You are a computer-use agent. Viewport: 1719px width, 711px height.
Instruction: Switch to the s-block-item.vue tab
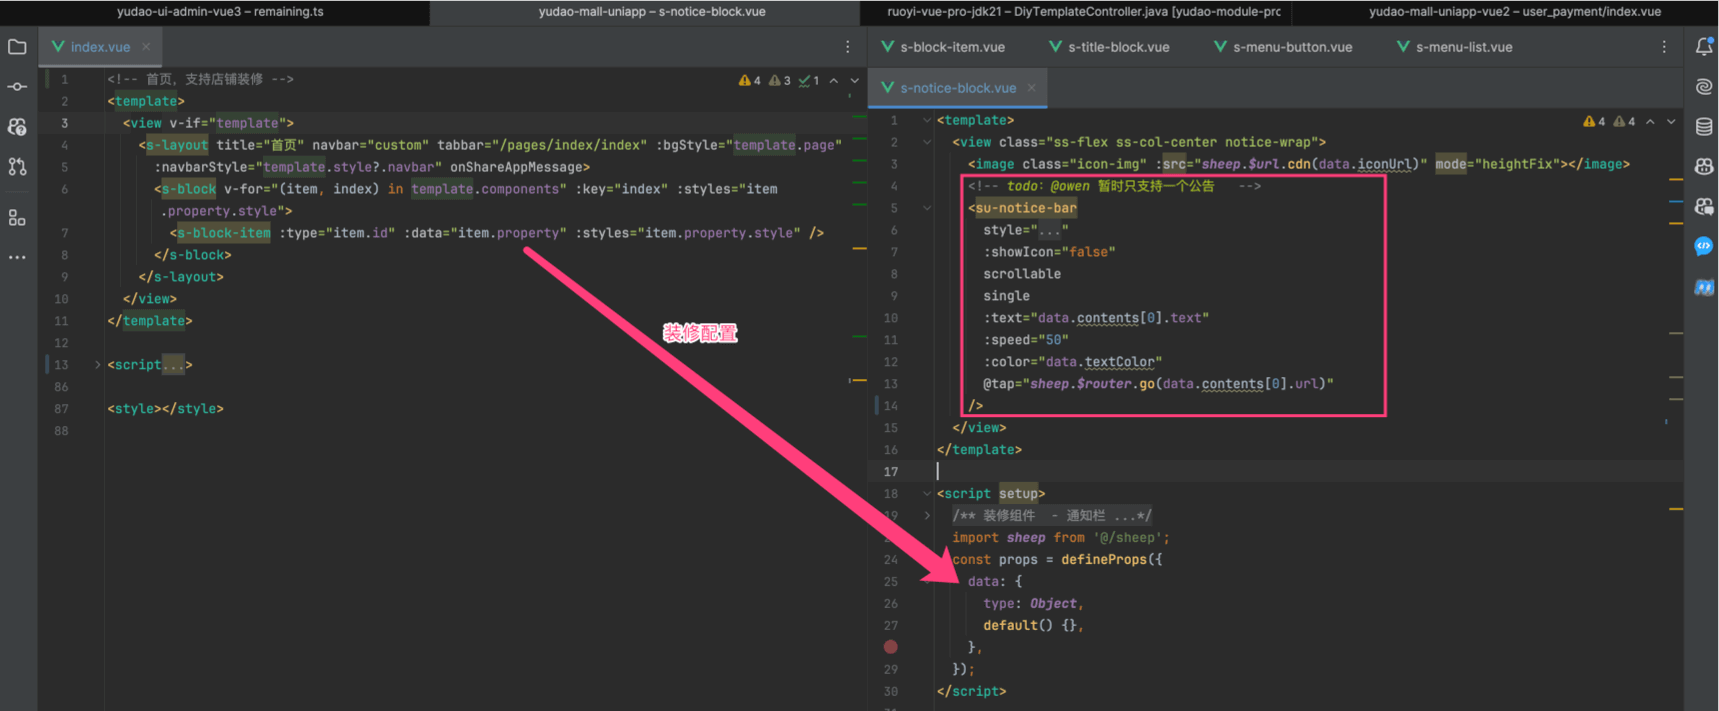coord(951,47)
